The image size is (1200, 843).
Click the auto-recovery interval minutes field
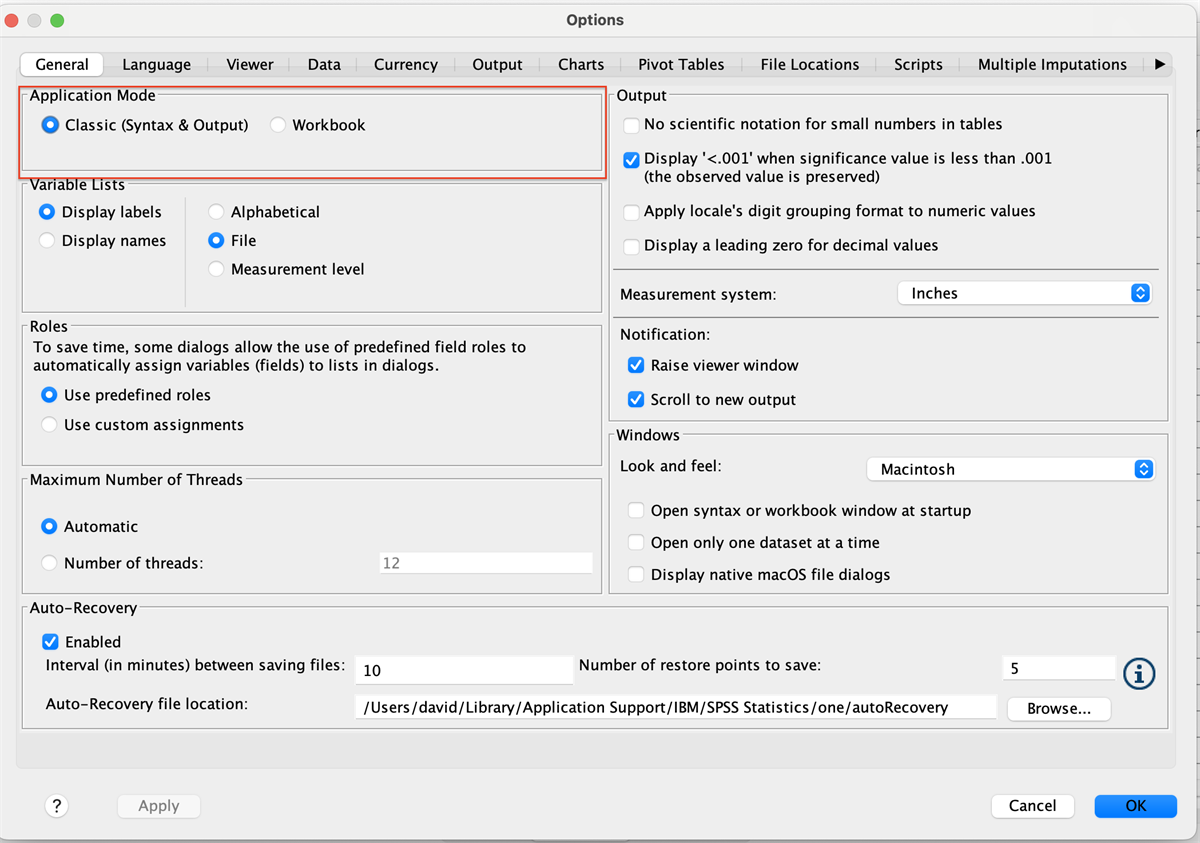click(x=463, y=670)
